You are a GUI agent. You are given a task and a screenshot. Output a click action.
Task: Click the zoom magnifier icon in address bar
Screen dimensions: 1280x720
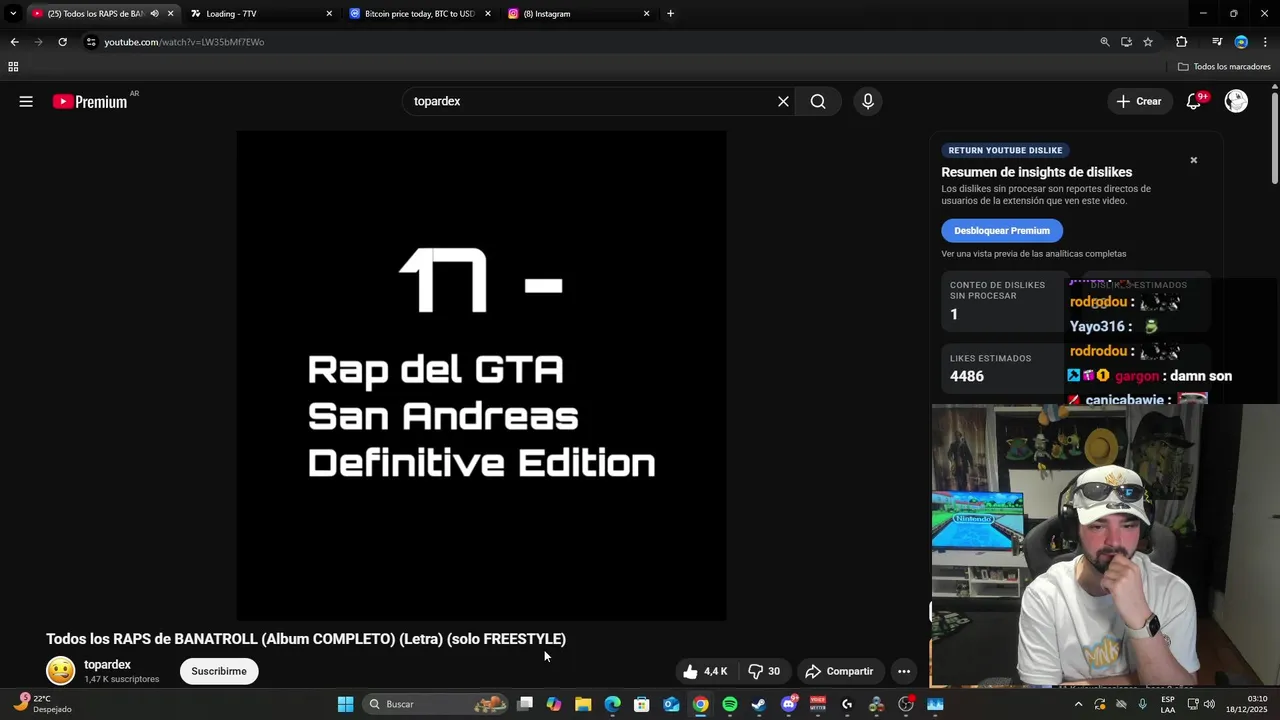(1105, 42)
